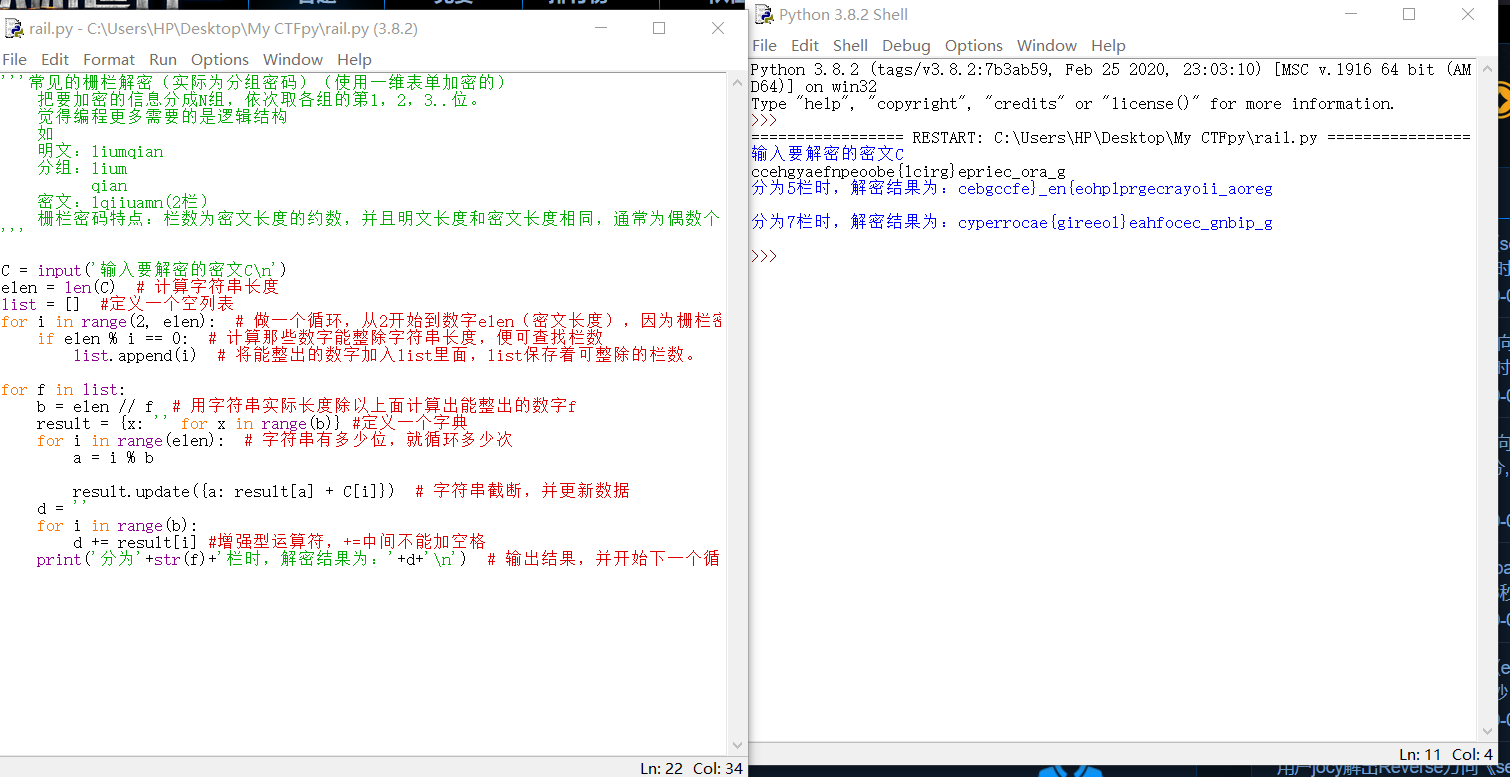Click 'Col: 4' in shell status bar

[1472, 754]
